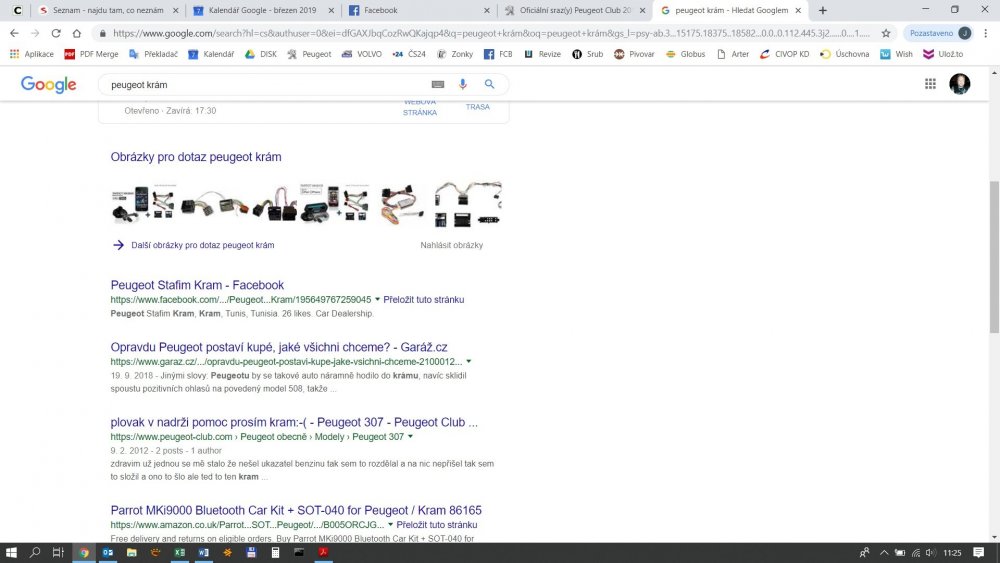Open the last image thumbnail of wiring harness
Image resolution: width=1000 pixels, height=563 pixels.
[x=467, y=203]
